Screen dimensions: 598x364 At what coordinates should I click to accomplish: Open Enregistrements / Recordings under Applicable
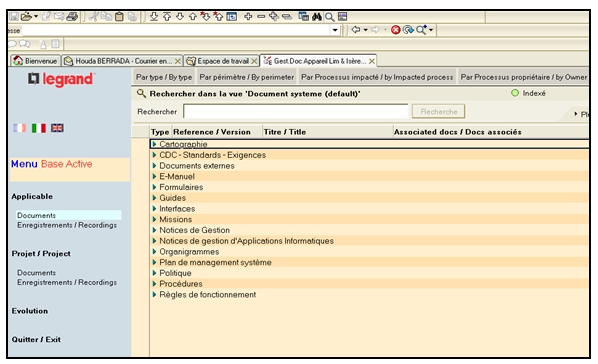coord(67,225)
